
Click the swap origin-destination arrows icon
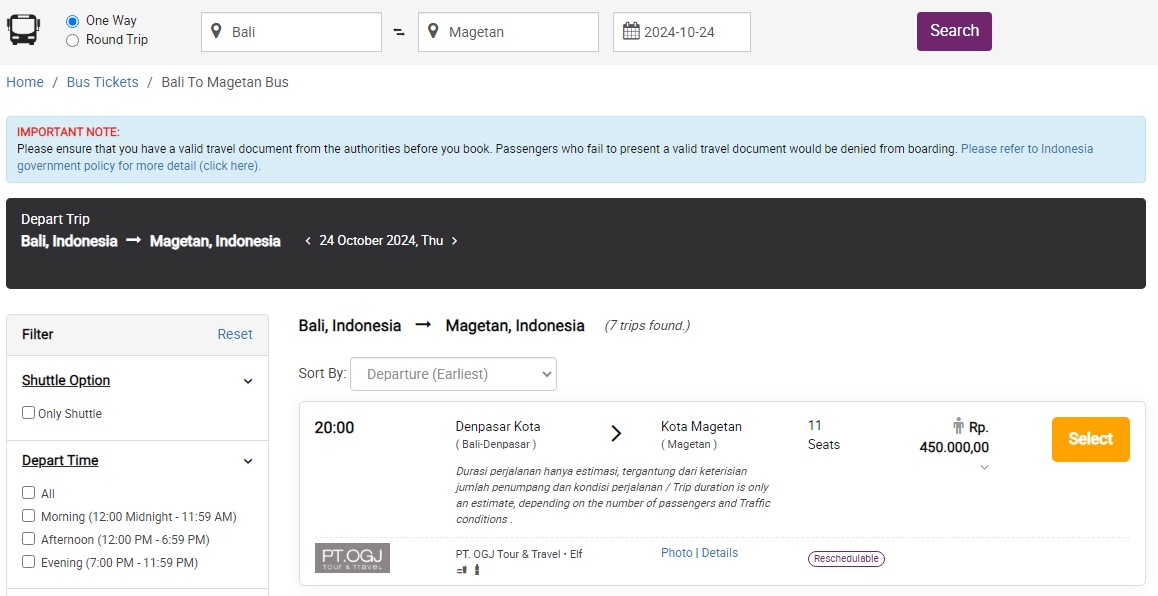tap(400, 32)
